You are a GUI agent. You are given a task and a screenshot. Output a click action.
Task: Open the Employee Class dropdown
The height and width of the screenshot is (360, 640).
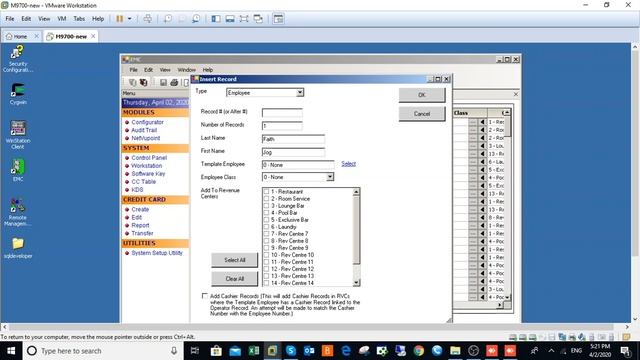click(330, 177)
